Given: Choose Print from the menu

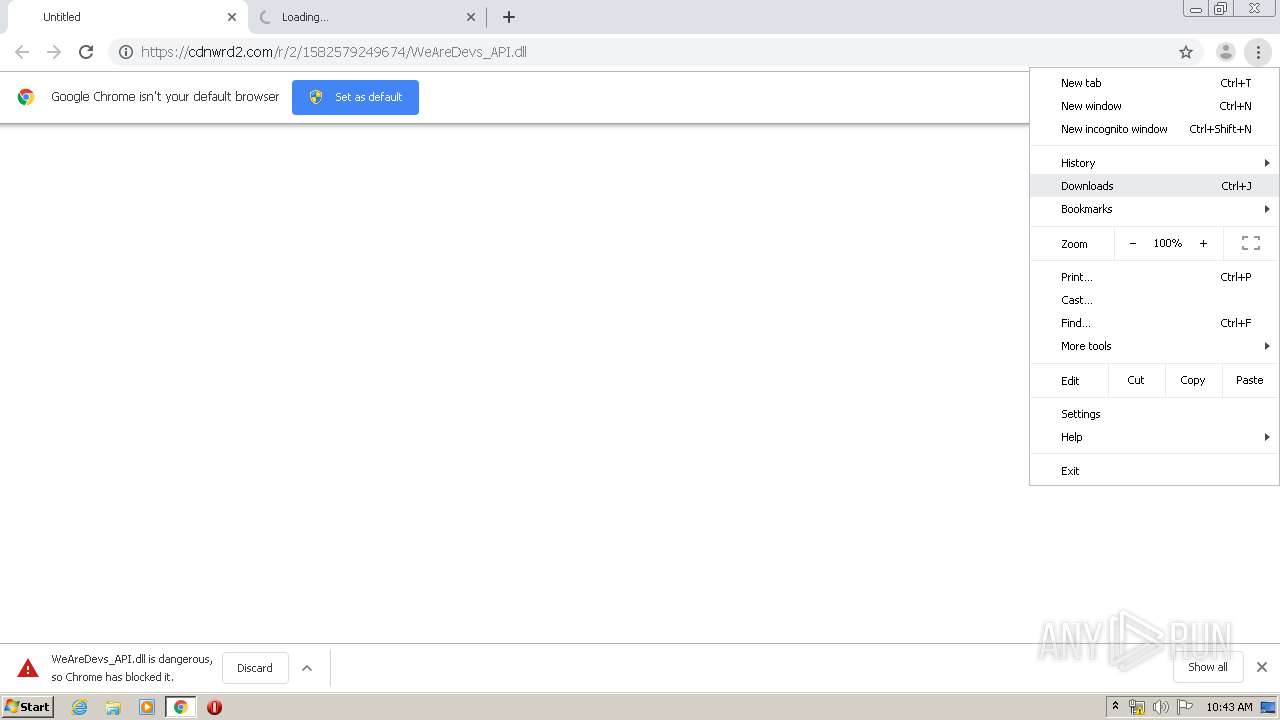Looking at the screenshot, I should pyautogui.click(x=1154, y=277).
